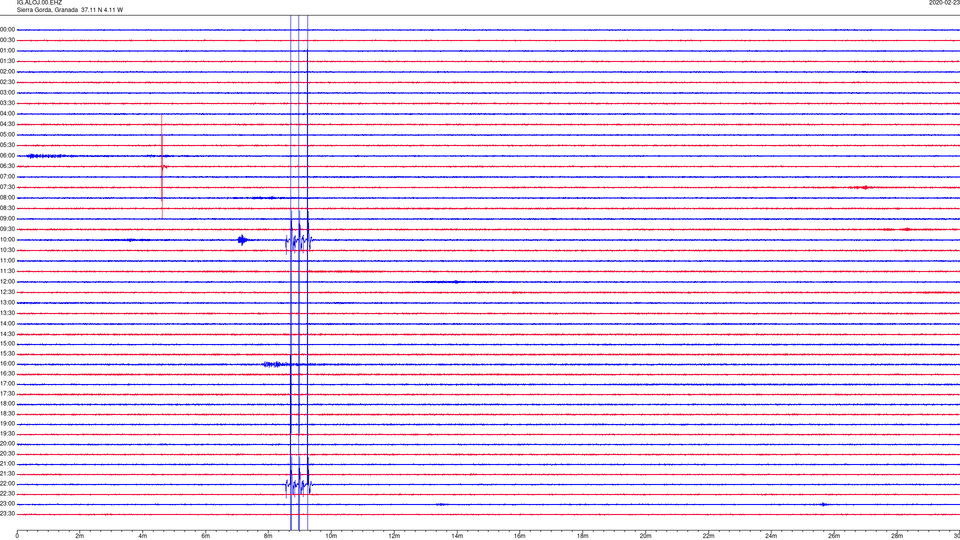Click the 10m tick label on time axis

click(331, 536)
